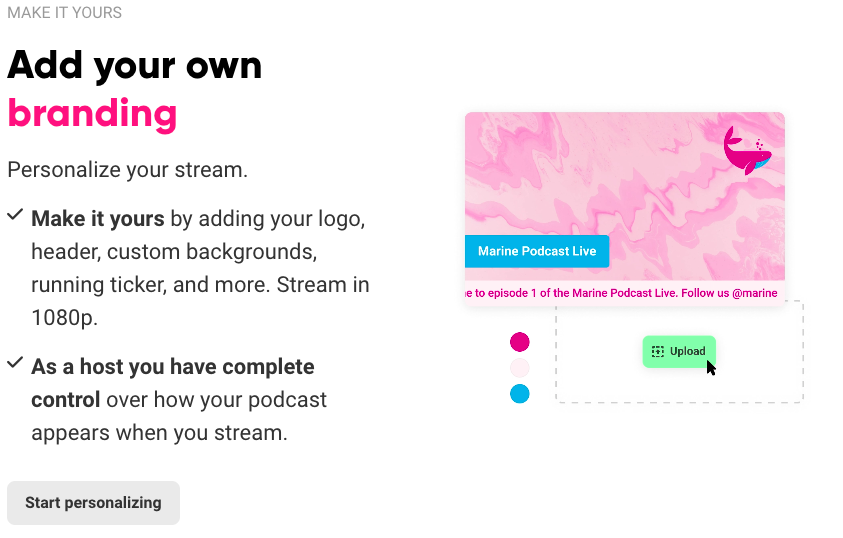843x538 pixels.
Task: Select the magenta color swatch
Action: coord(519,343)
